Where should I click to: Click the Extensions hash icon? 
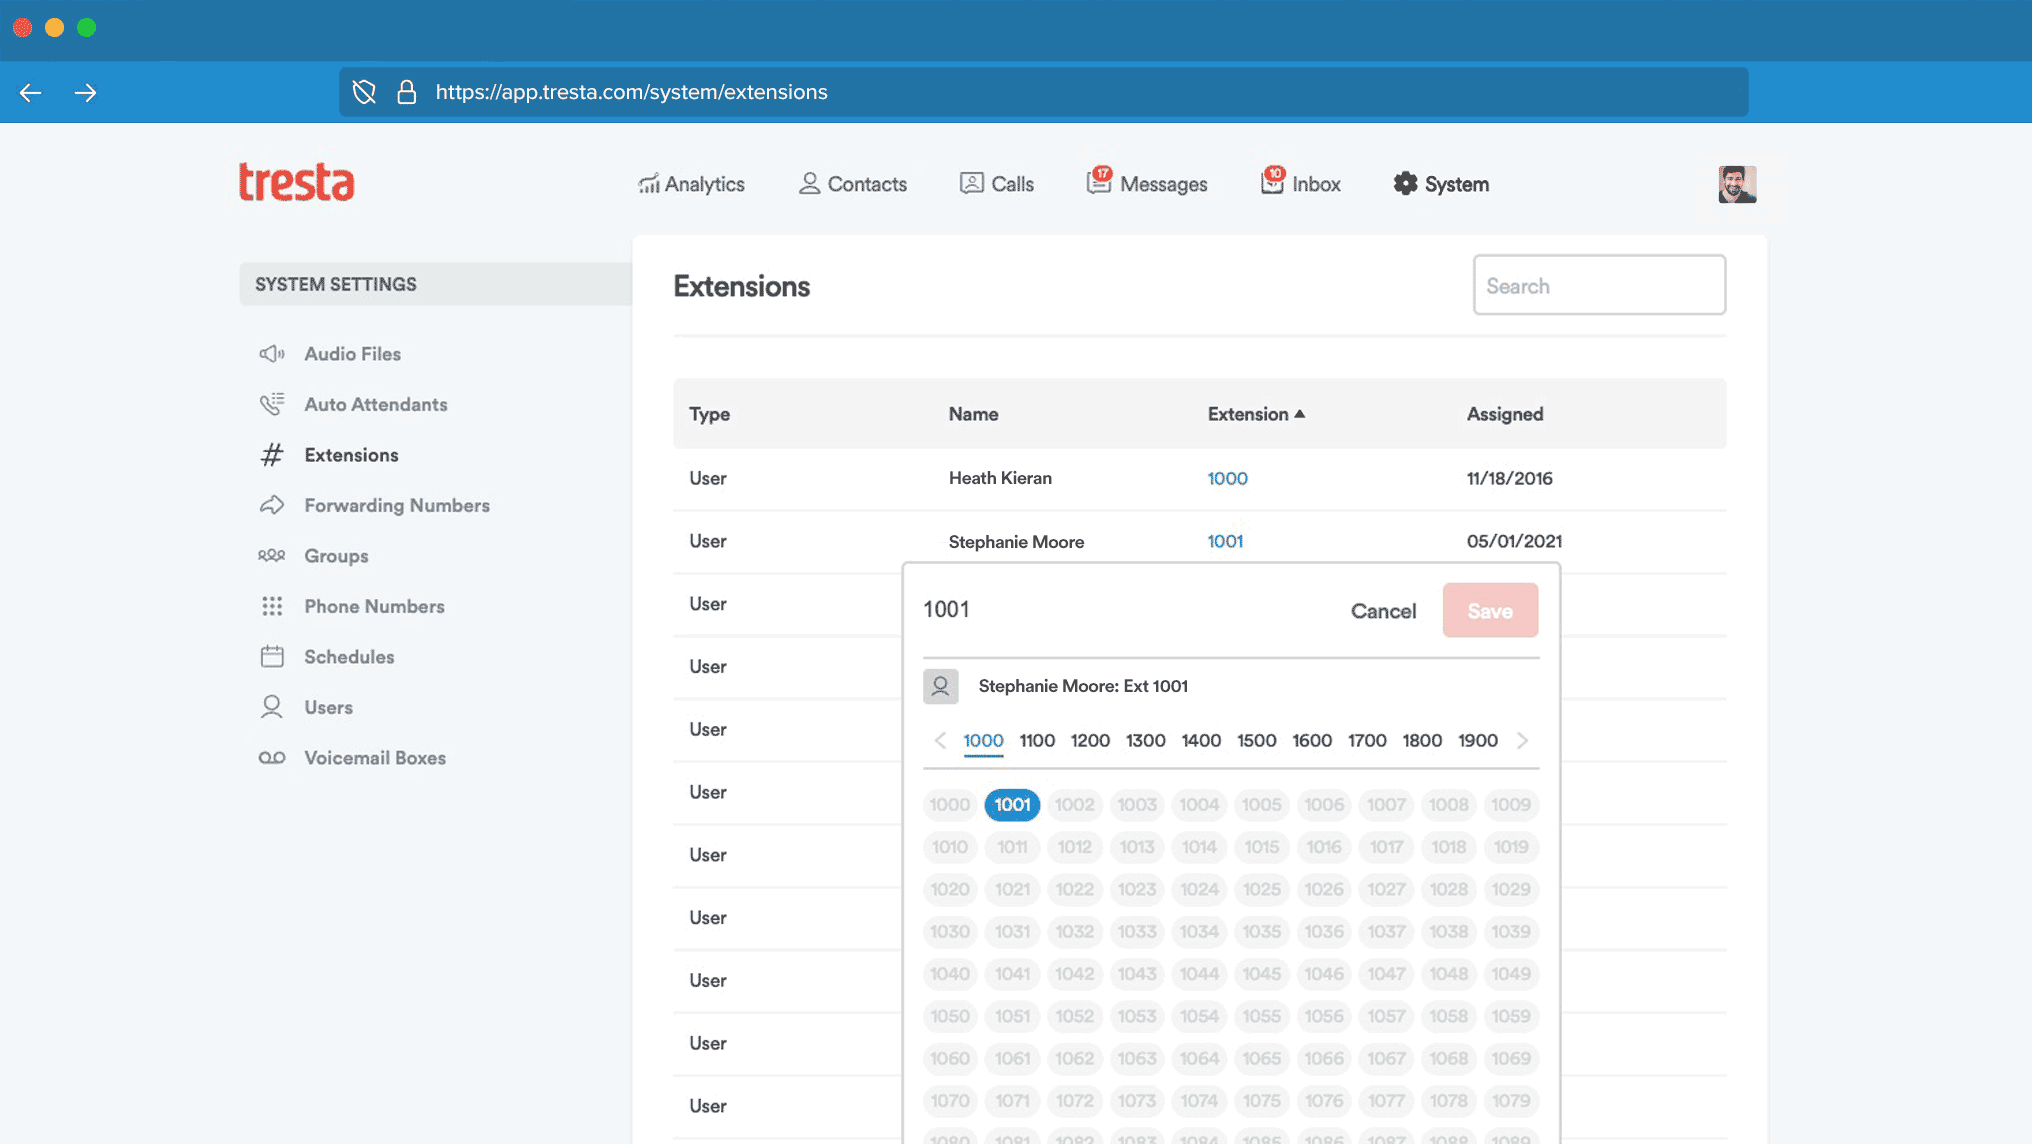click(x=272, y=455)
